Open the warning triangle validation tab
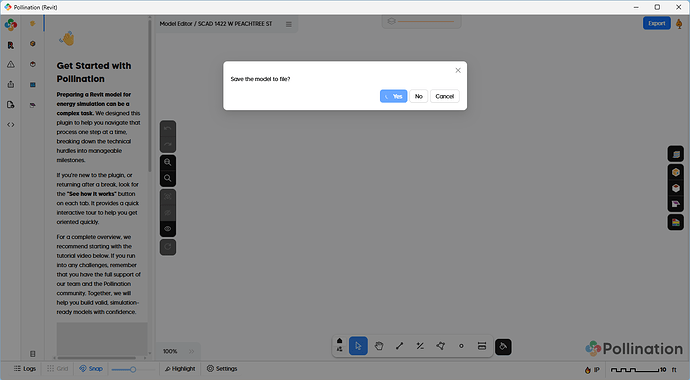Viewport: 690px width, 380px height. [11, 65]
